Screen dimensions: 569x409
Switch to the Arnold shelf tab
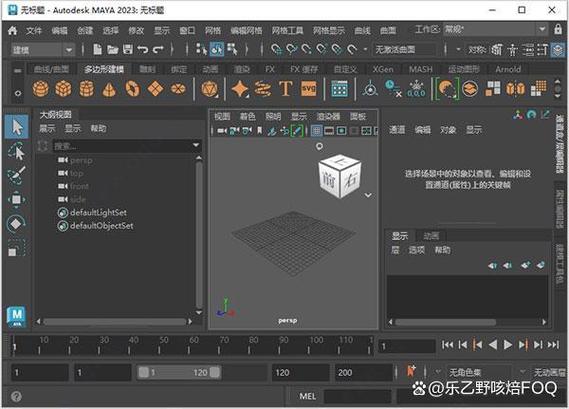click(508, 69)
